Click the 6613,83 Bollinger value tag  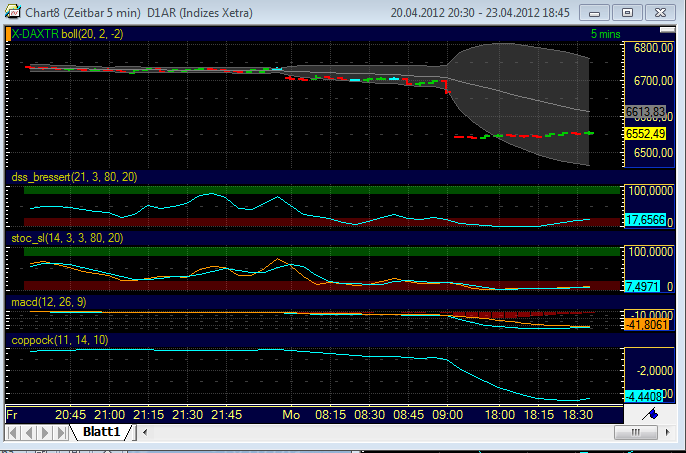click(645, 112)
